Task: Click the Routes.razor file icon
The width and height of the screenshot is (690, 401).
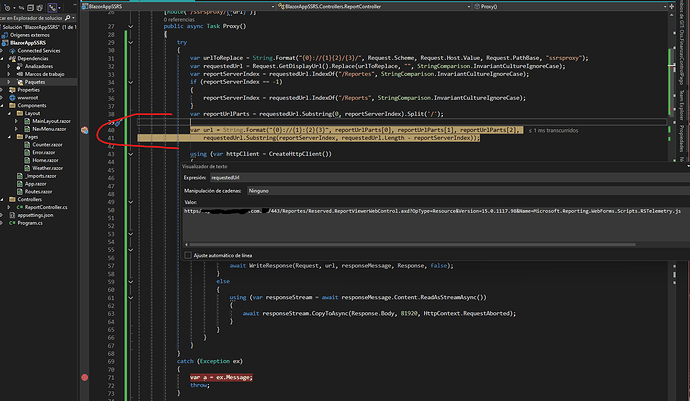Action: click(x=20, y=192)
